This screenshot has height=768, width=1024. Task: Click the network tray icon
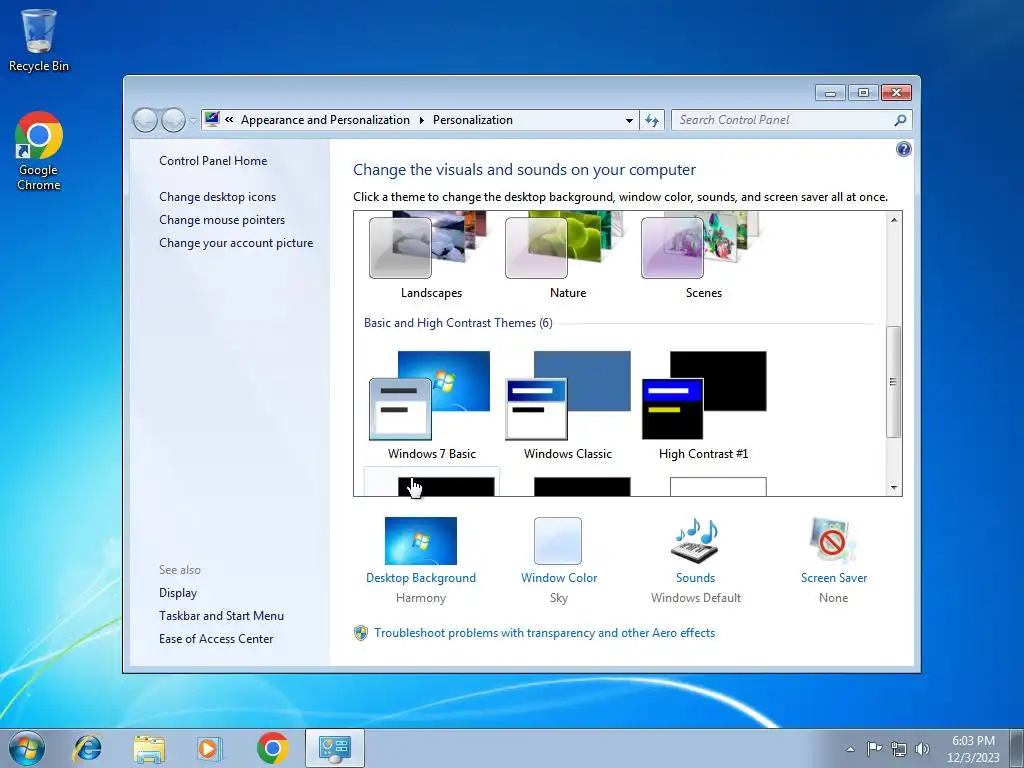899,749
